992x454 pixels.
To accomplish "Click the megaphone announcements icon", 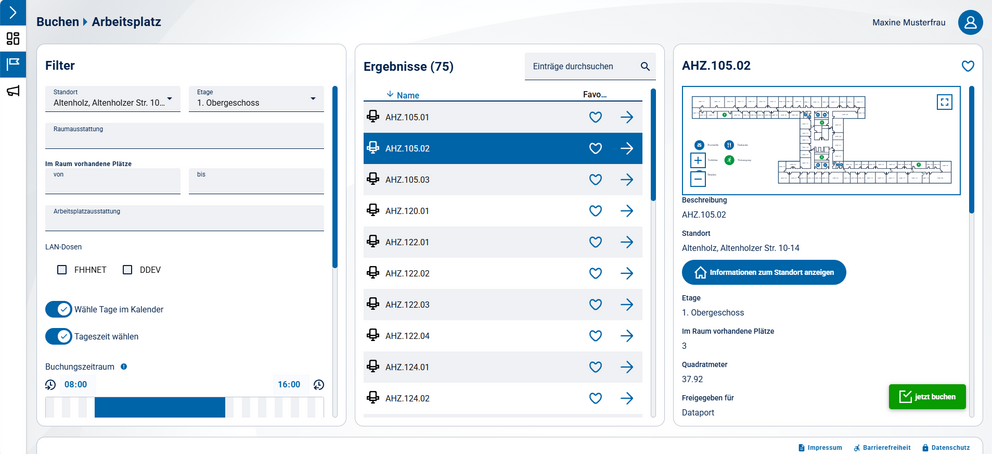I will click(13, 91).
